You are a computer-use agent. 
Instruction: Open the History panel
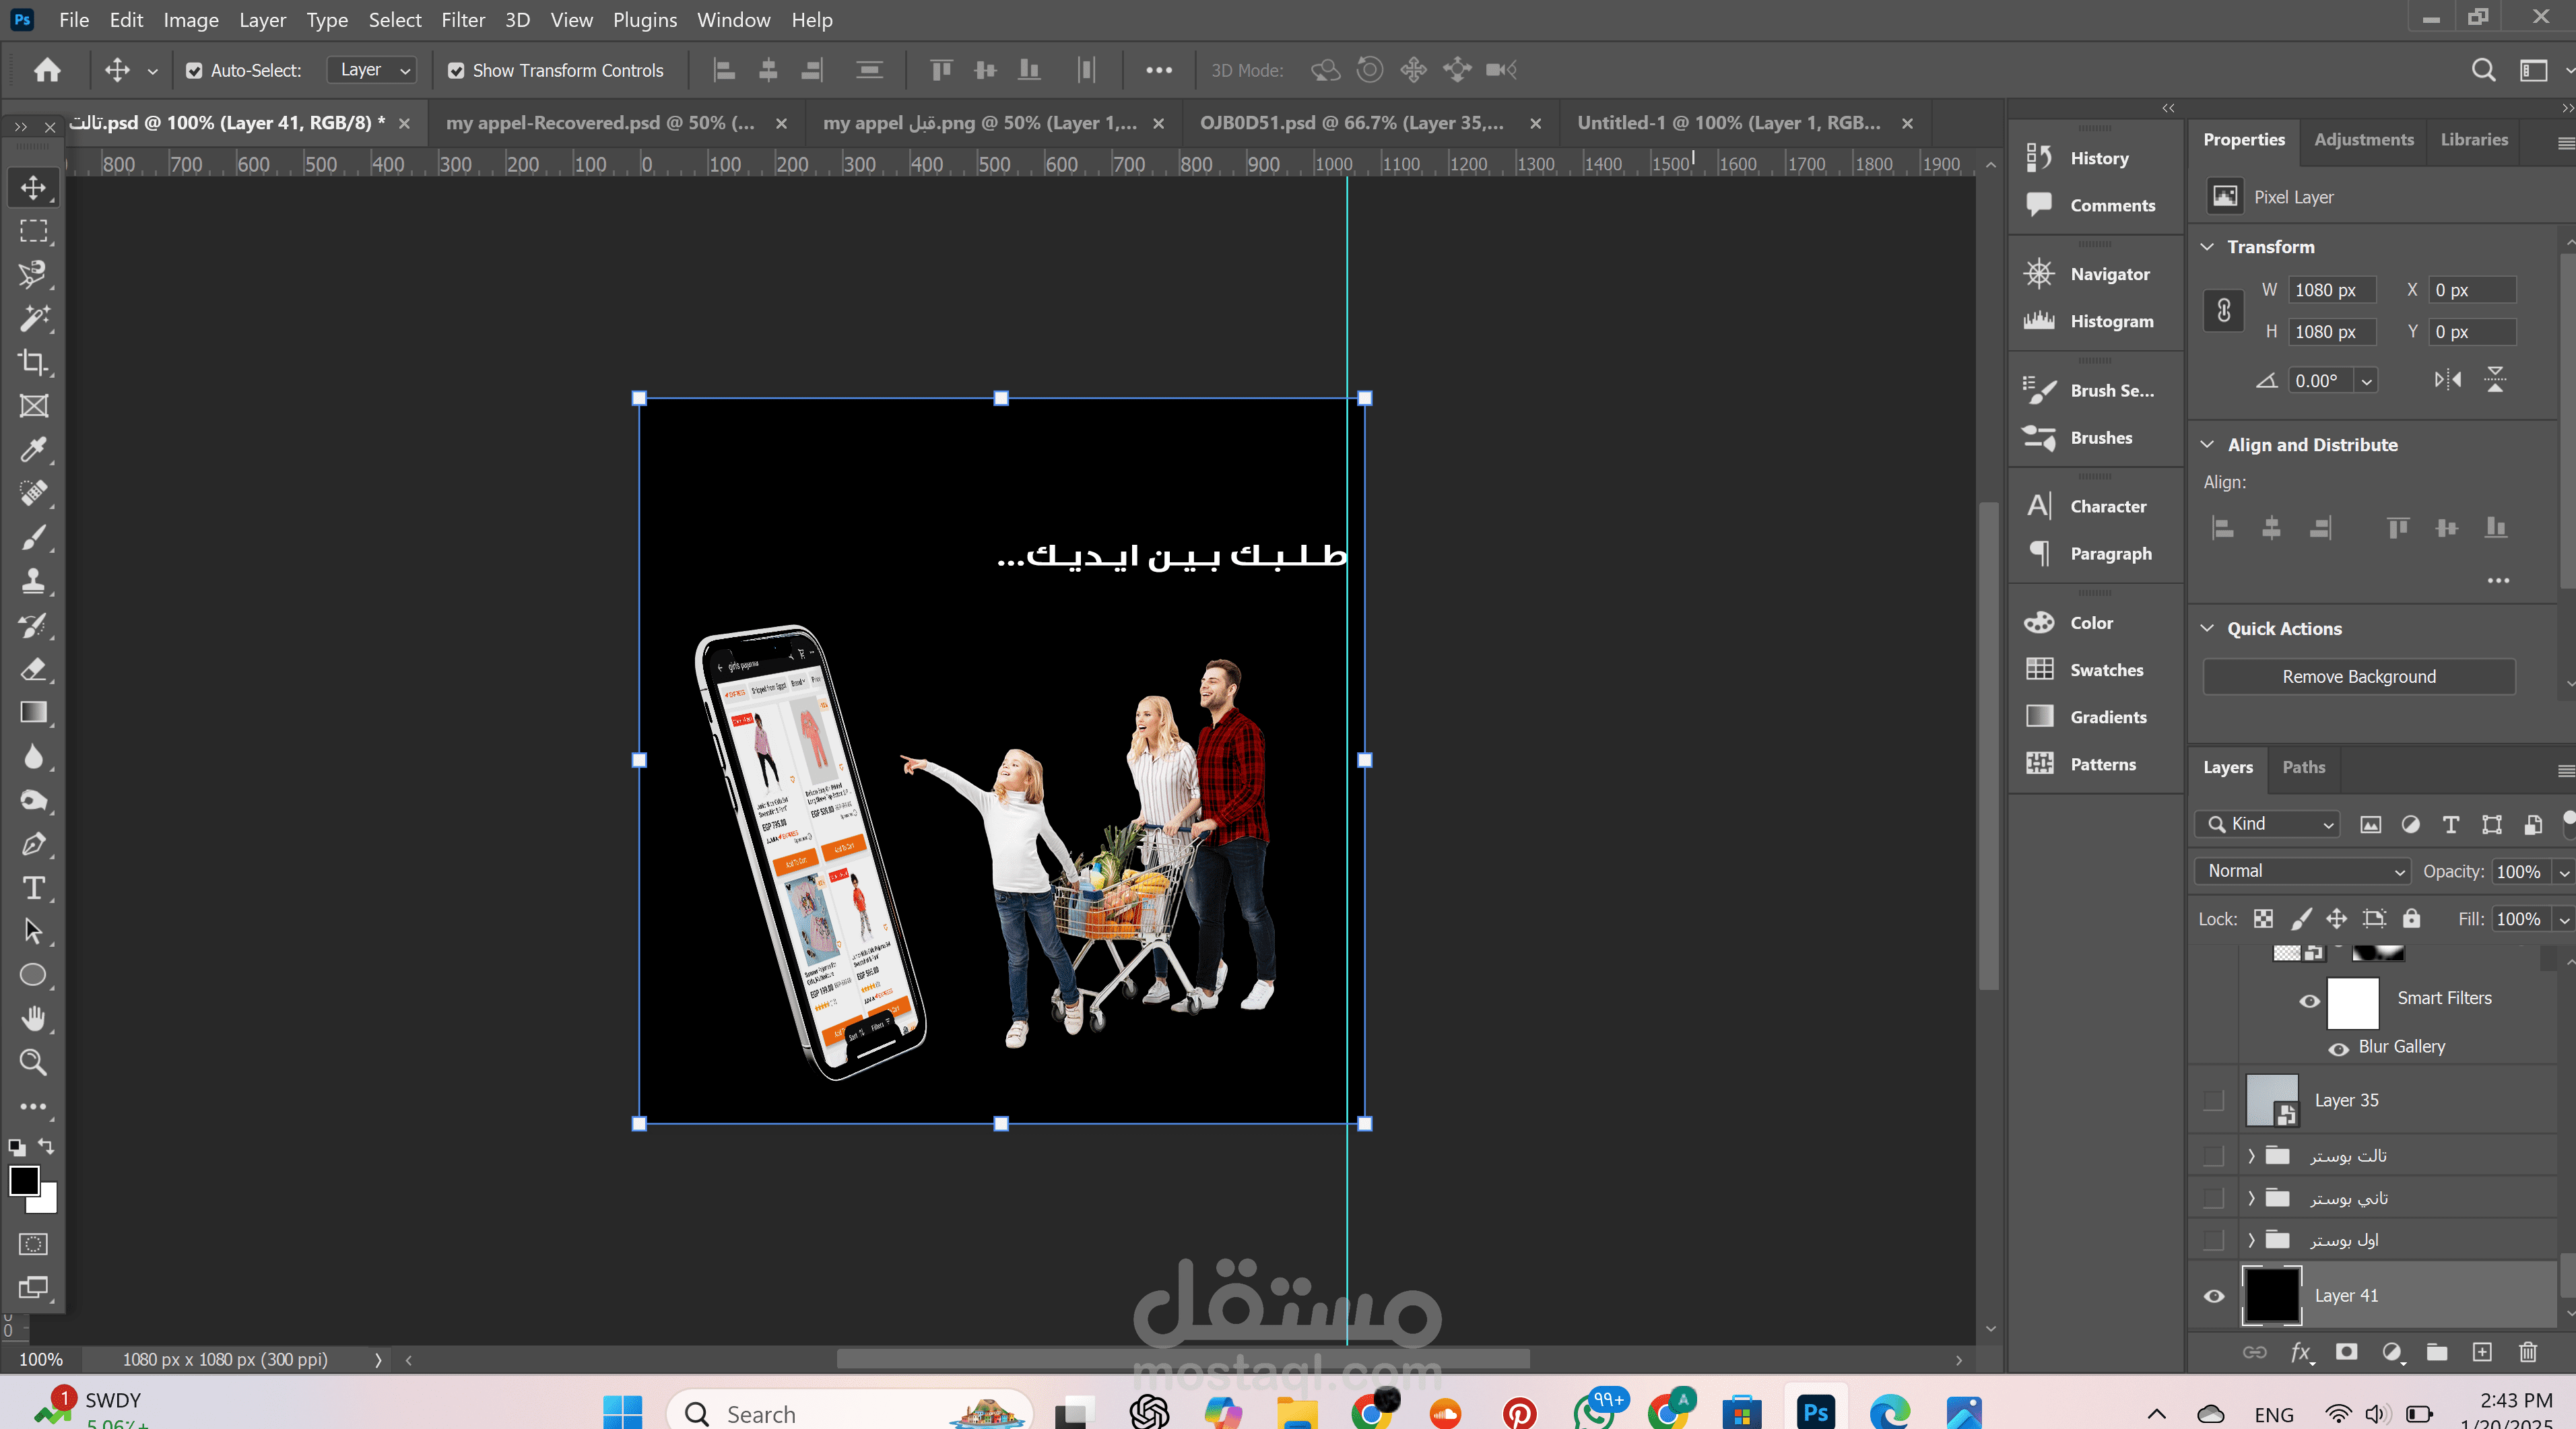pos(2094,158)
